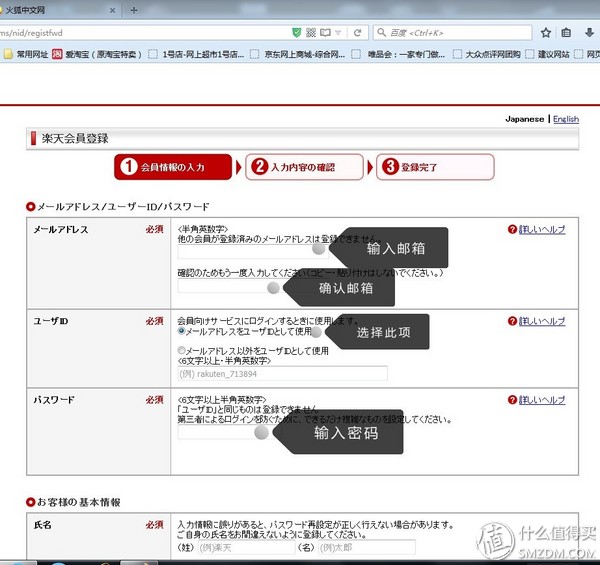
Task: Open detailed help link for メールアドレス
Action: pos(542,230)
